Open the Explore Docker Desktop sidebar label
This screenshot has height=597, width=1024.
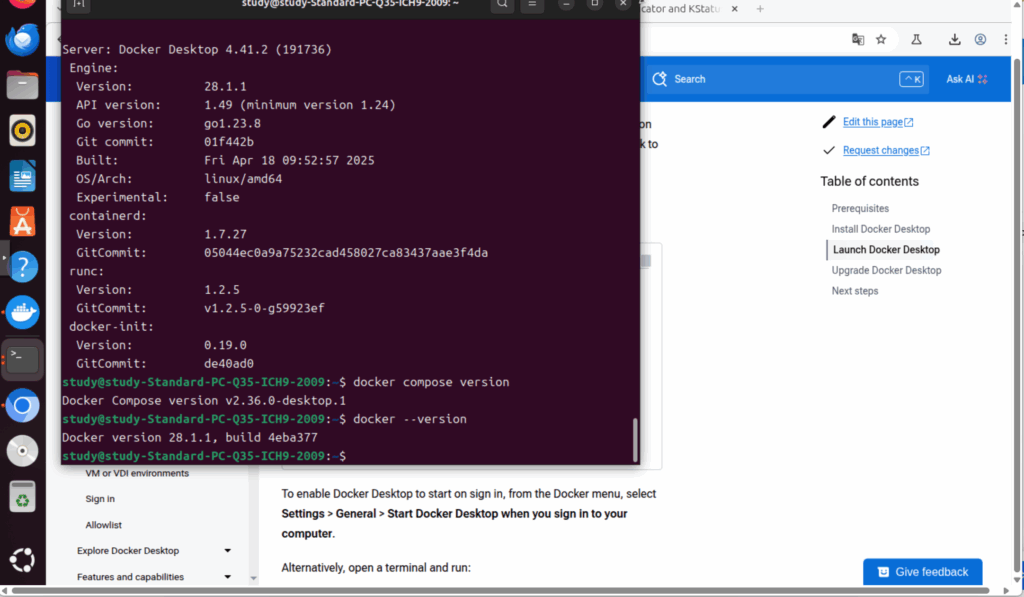[x=127, y=551]
